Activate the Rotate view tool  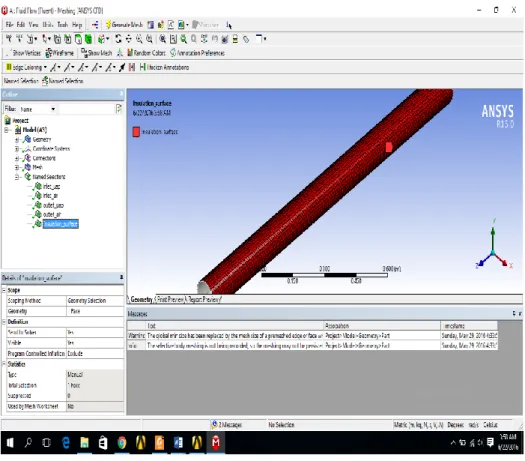click(x=118, y=39)
